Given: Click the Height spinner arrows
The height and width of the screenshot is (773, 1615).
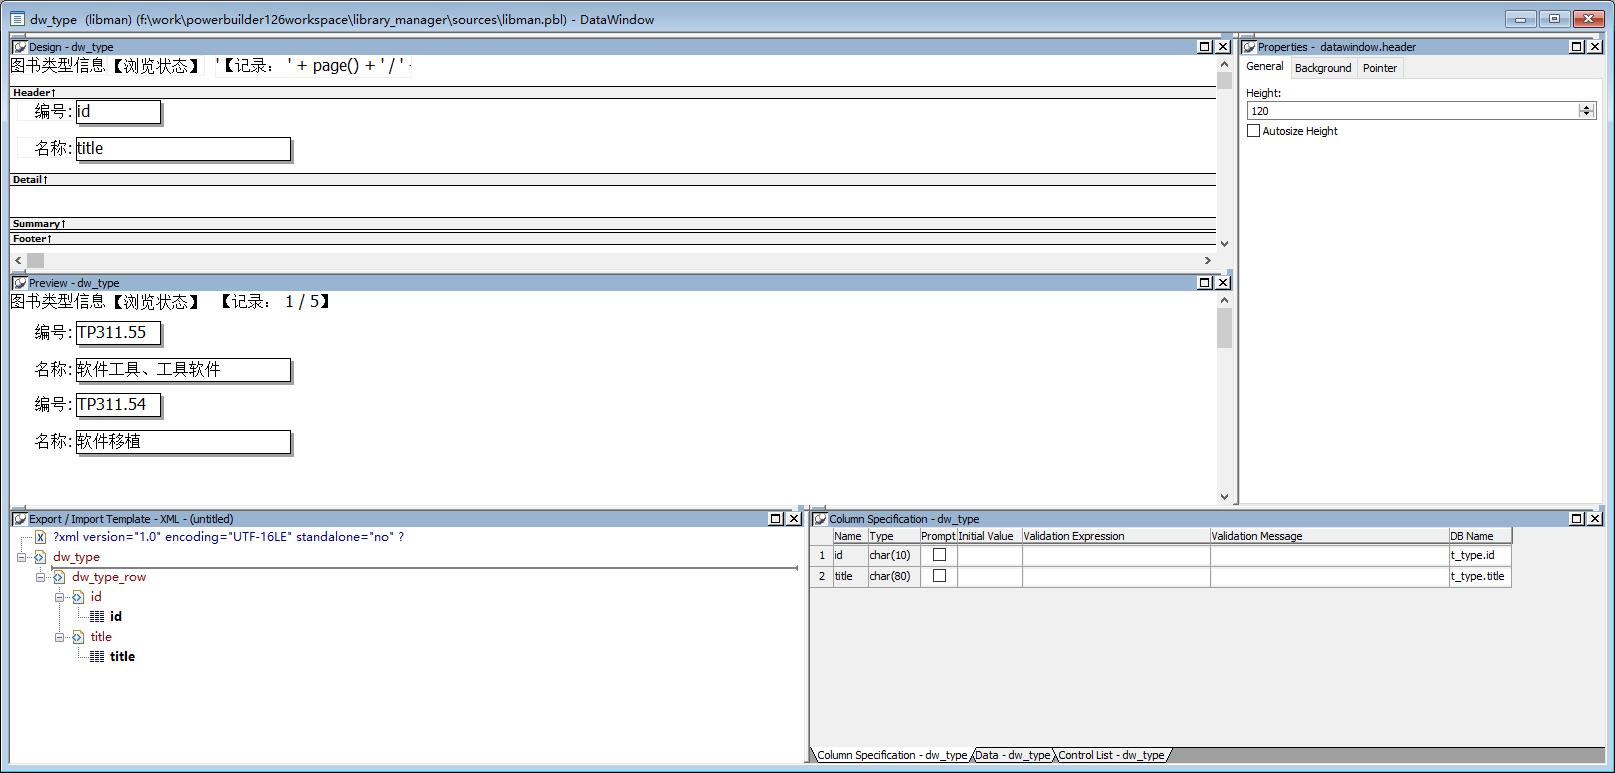Looking at the screenshot, I should pyautogui.click(x=1587, y=111).
